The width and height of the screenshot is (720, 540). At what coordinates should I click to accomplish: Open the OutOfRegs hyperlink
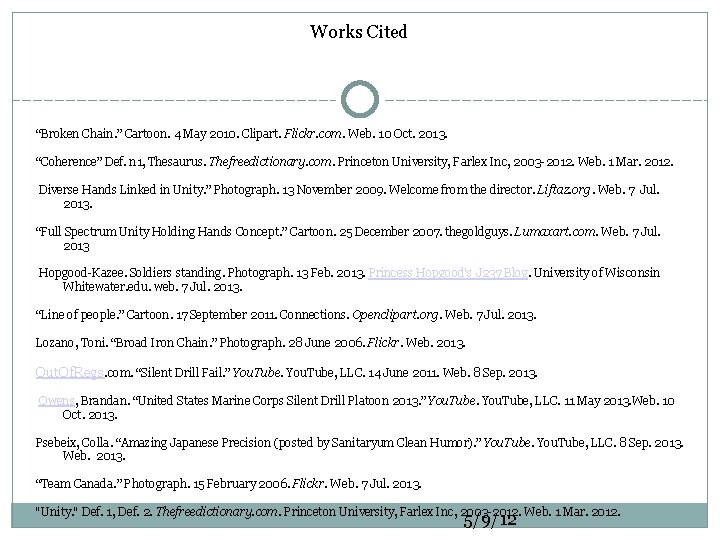point(70,372)
